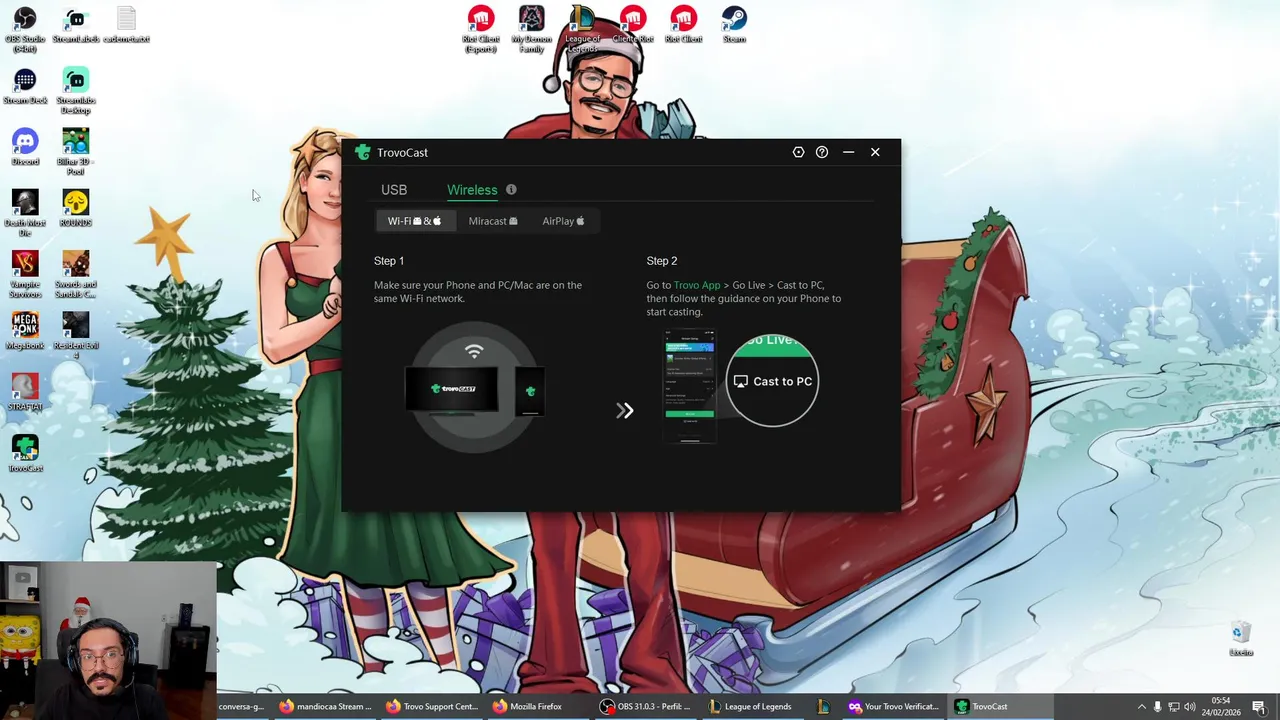Viewport: 1280px width, 720px height.
Task: Close the TrovoCast window
Action: tap(875, 152)
